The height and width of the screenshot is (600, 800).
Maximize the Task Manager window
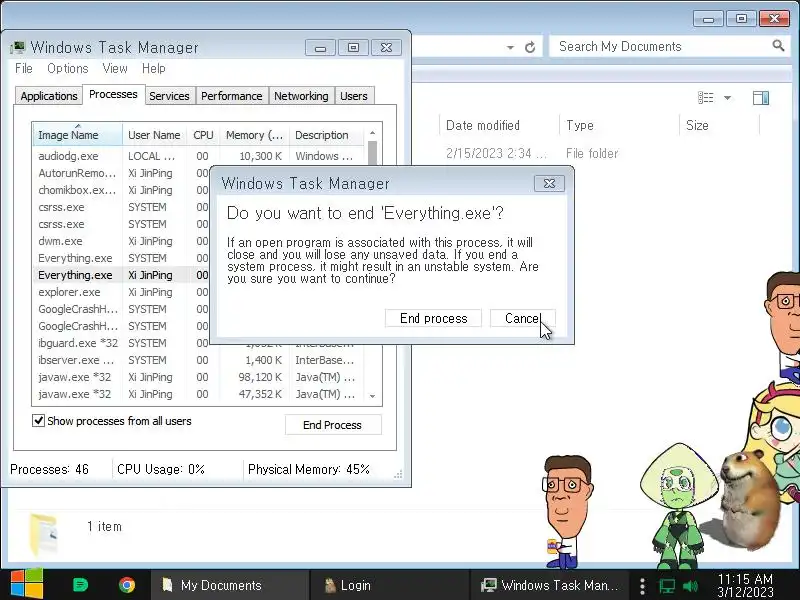click(x=353, y=48)
